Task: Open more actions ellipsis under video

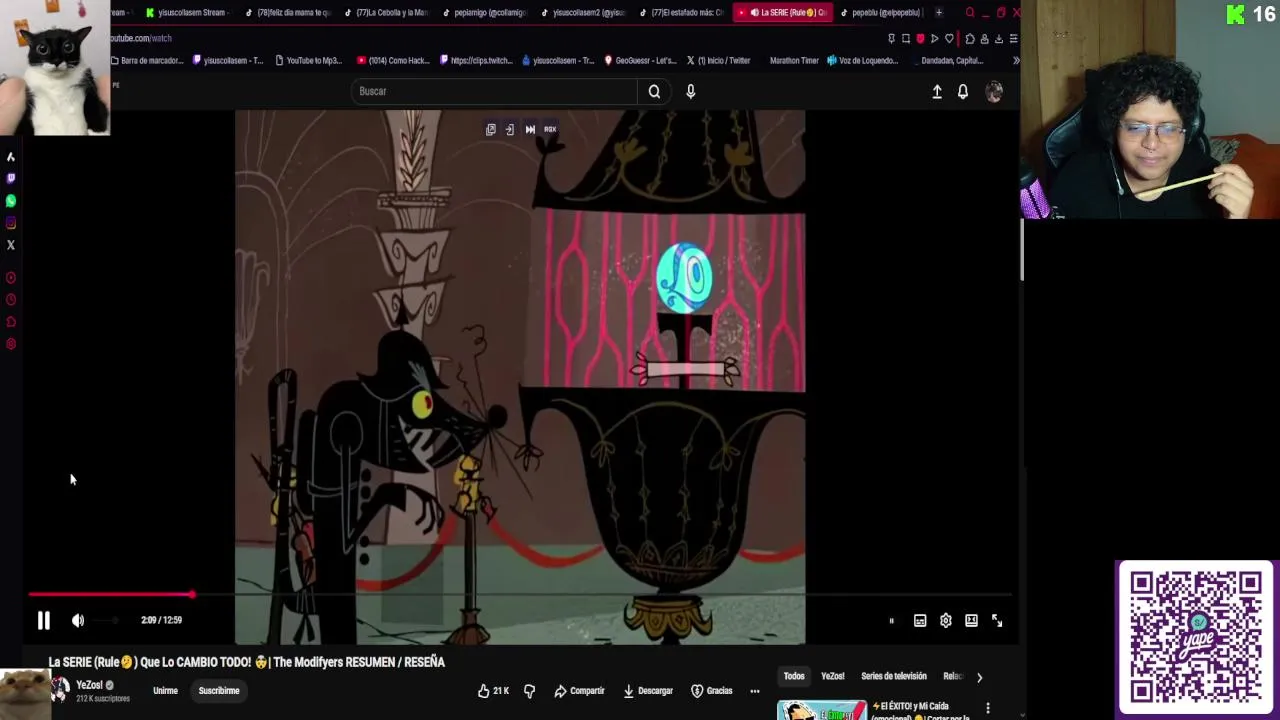Action: tap(755, 691)
